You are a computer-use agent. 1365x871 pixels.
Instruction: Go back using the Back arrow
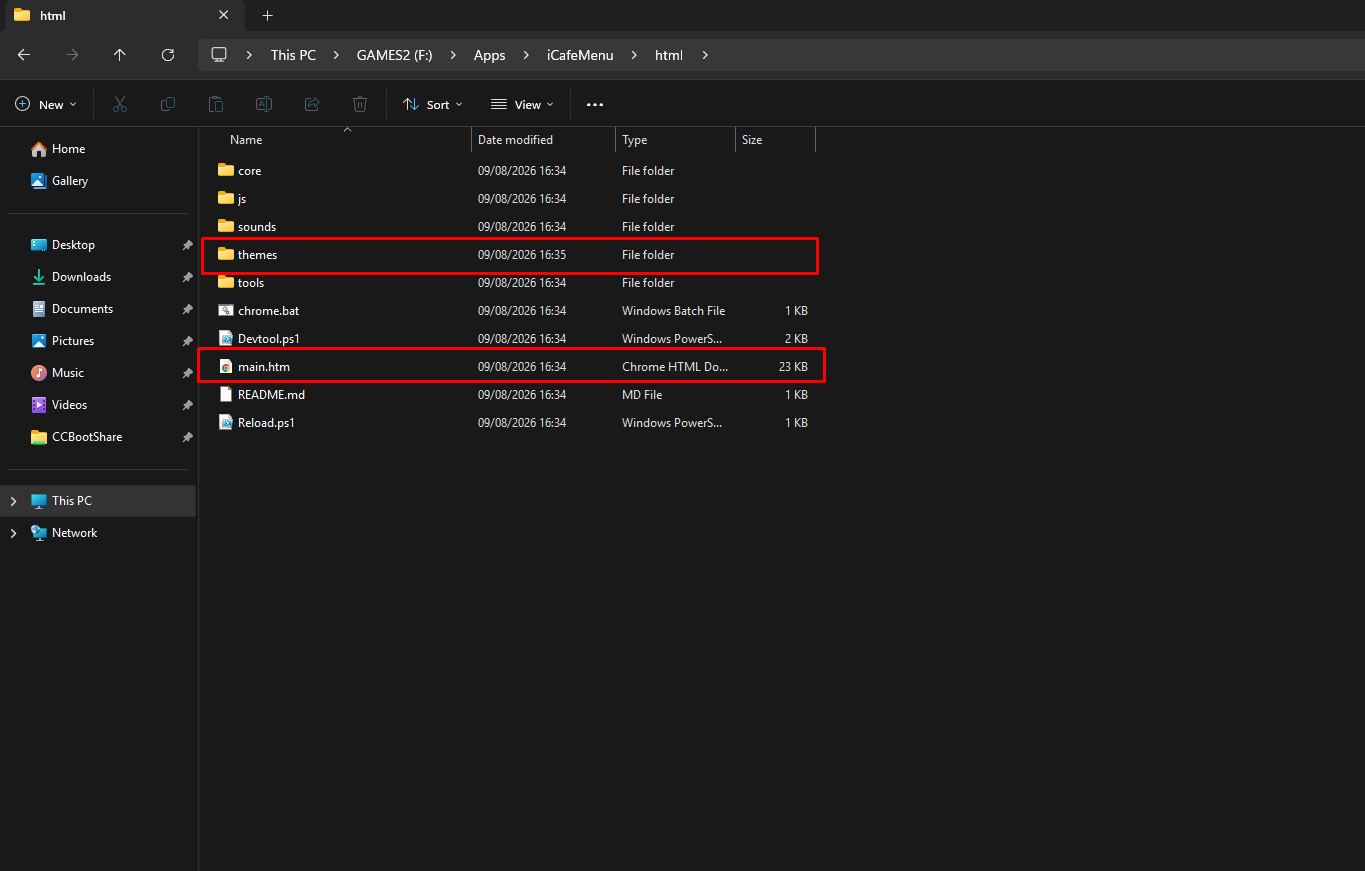click(24, 55)
